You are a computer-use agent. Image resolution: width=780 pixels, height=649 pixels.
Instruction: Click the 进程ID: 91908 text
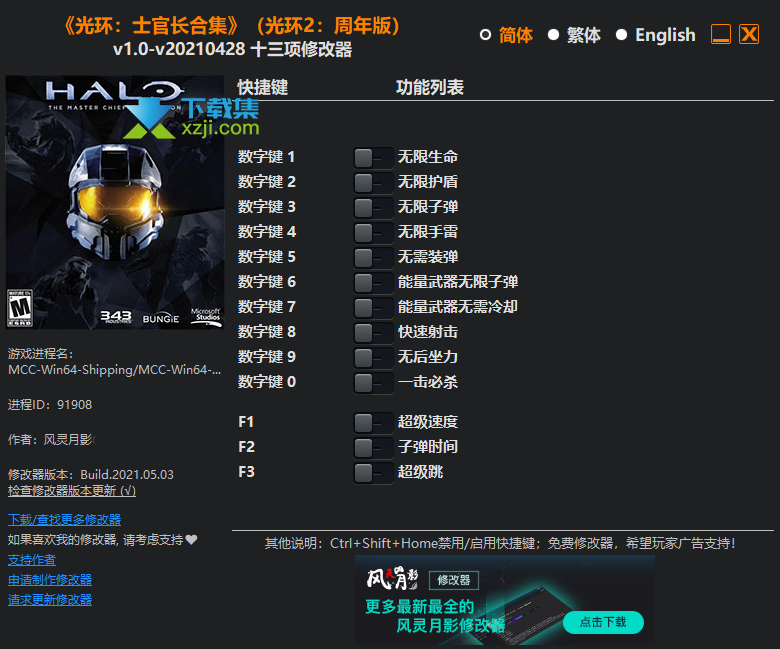pos(50,405)
